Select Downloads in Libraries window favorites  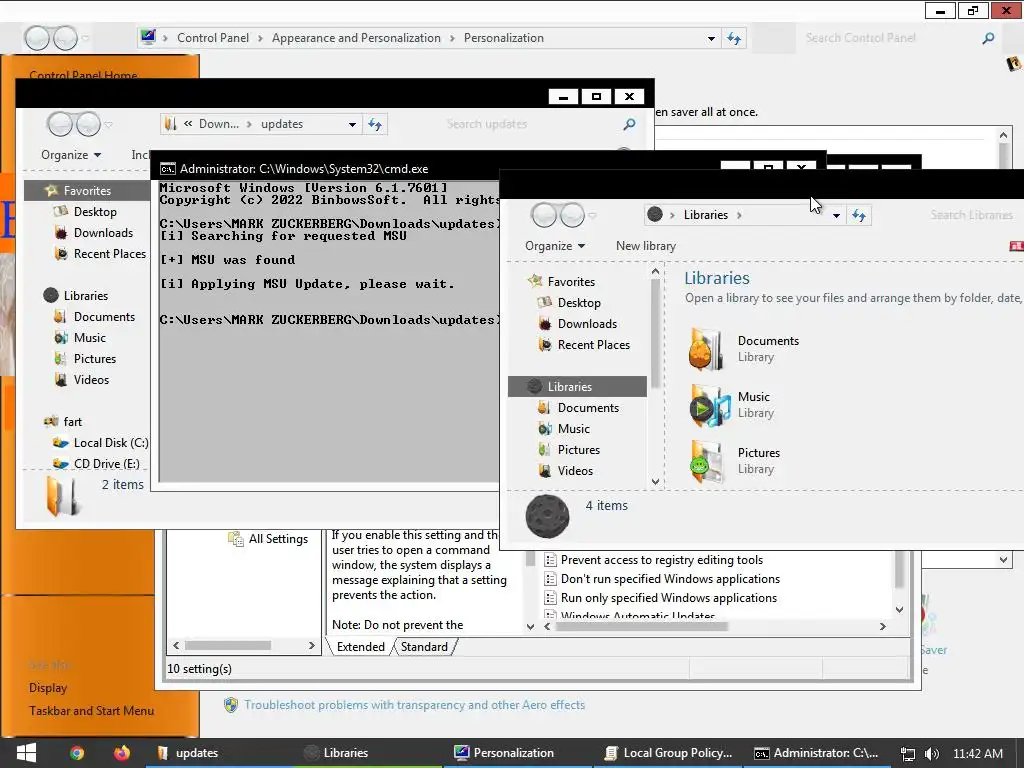(x=587, y=323)
